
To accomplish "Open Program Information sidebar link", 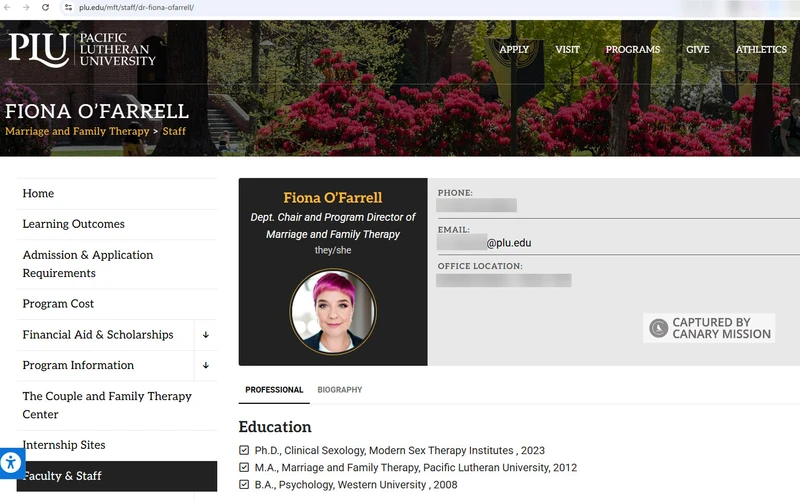I will pos(78,365).
